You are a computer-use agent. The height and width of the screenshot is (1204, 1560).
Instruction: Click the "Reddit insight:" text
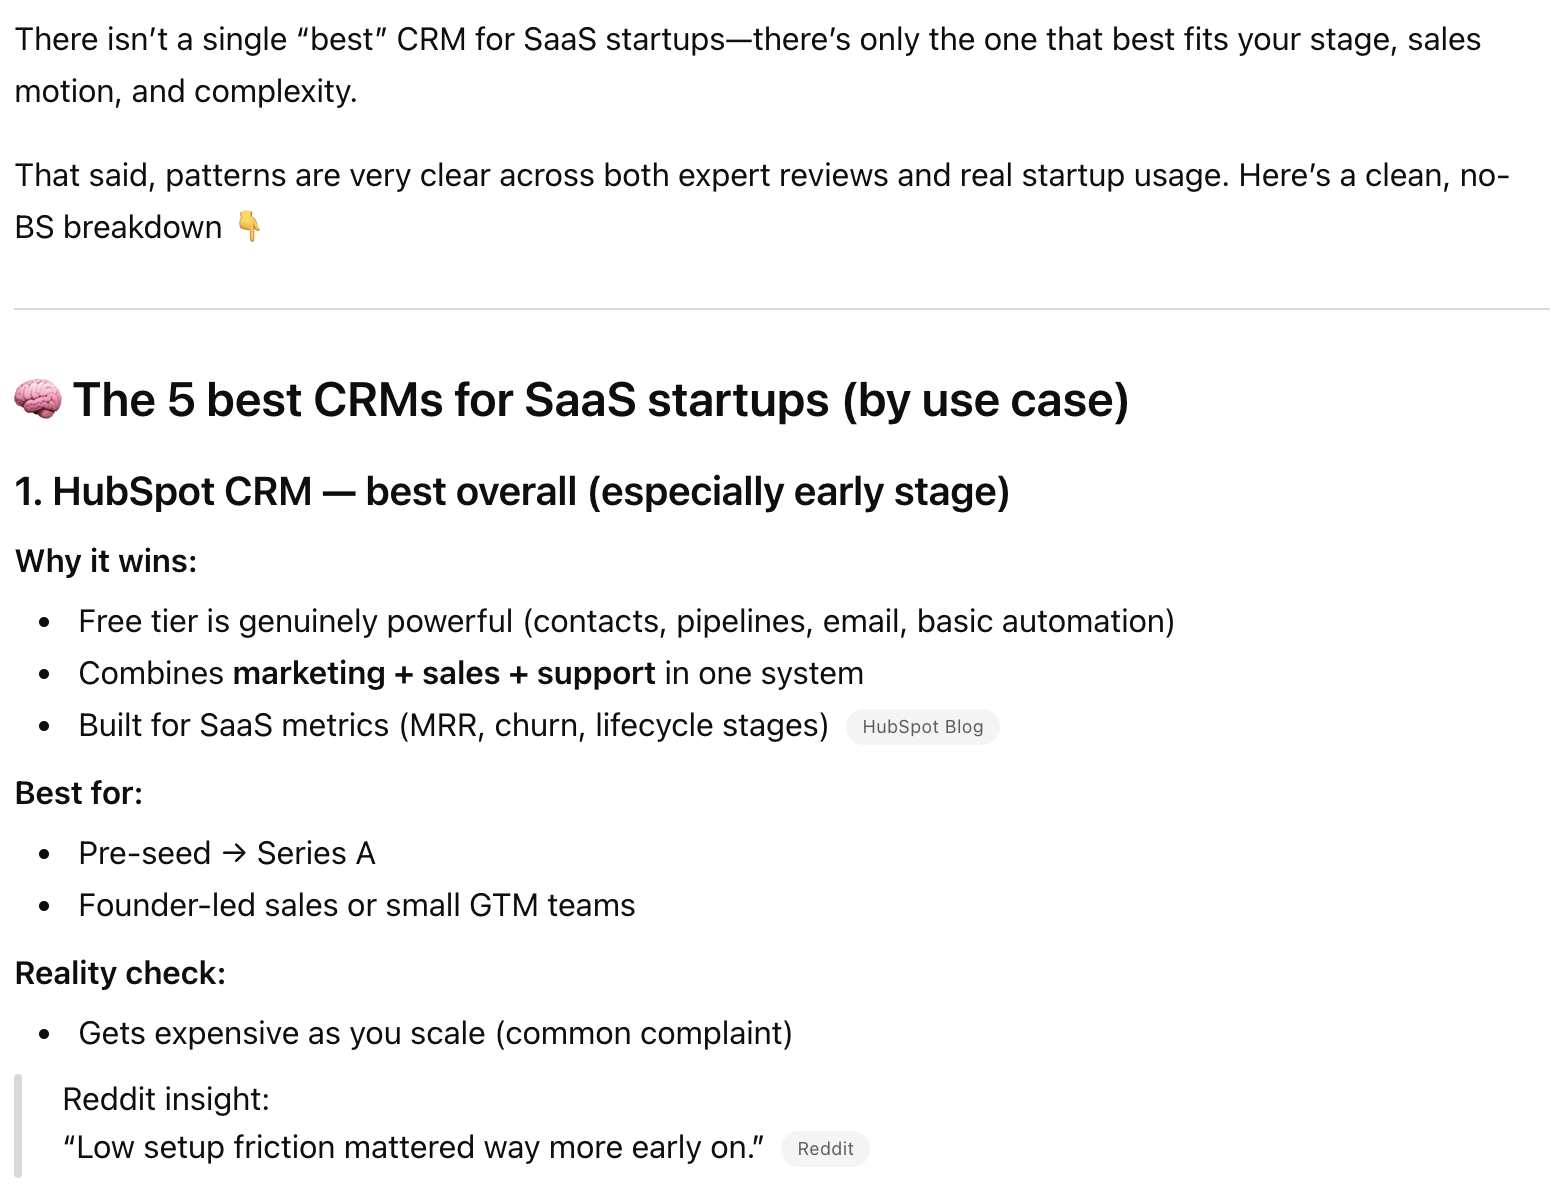pos(166,1099)
